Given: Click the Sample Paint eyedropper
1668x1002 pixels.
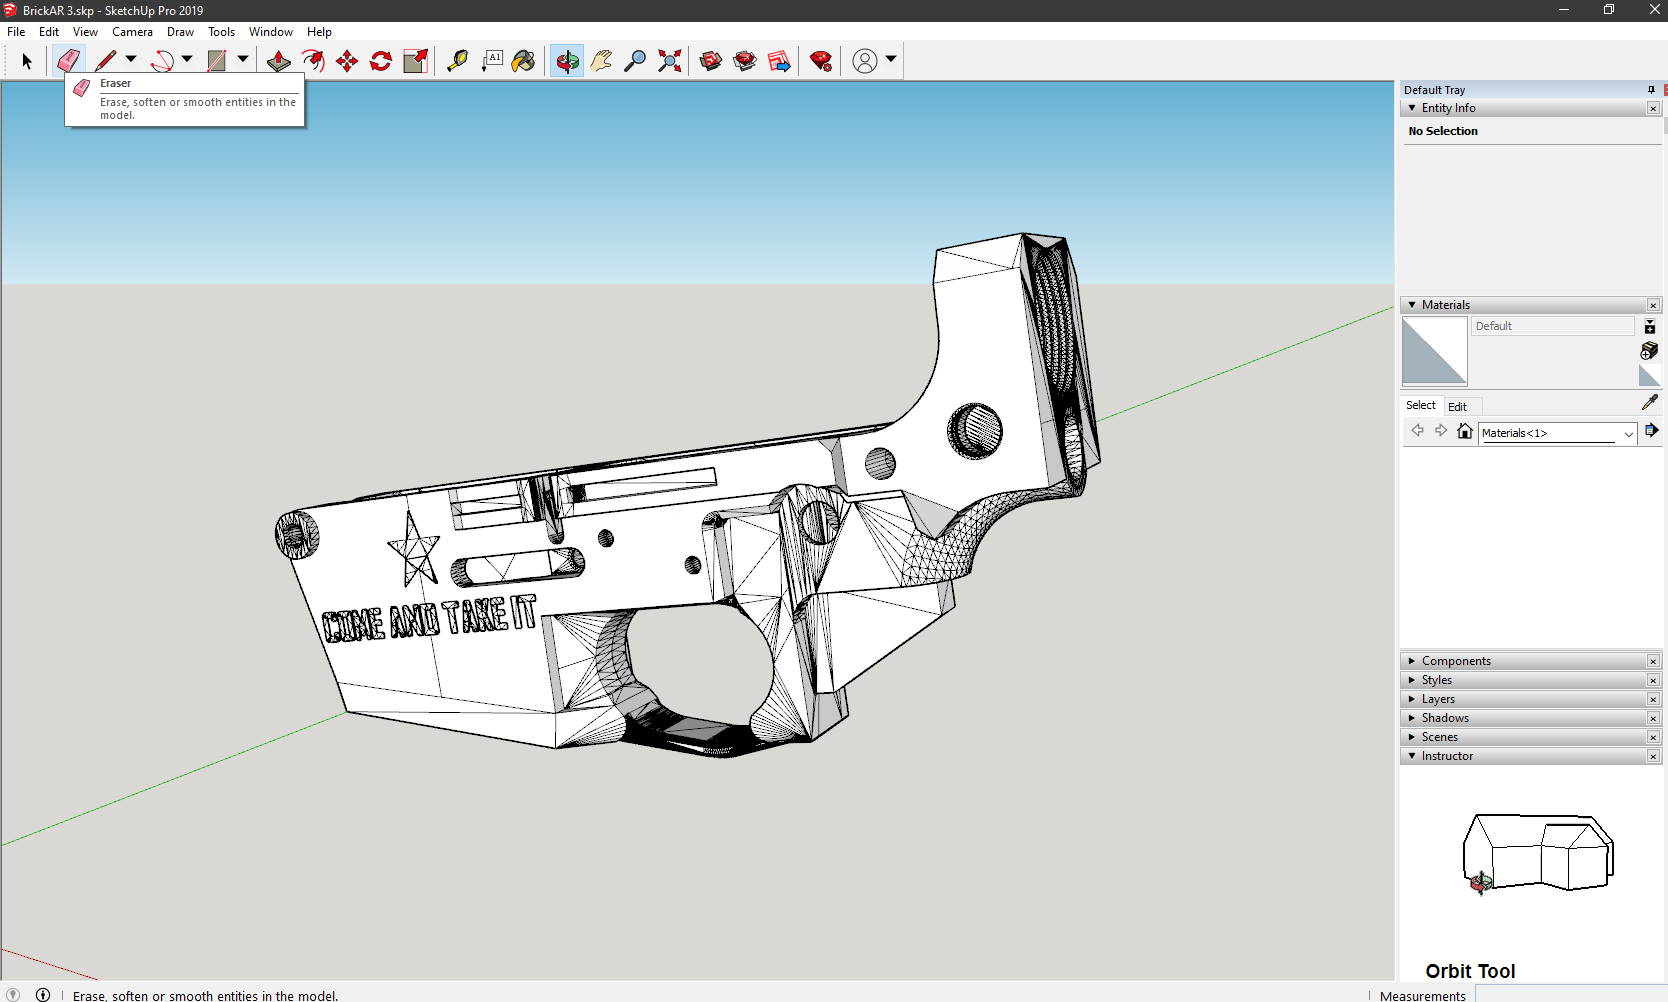Looking at the screenshot, I should point(1649,402).
